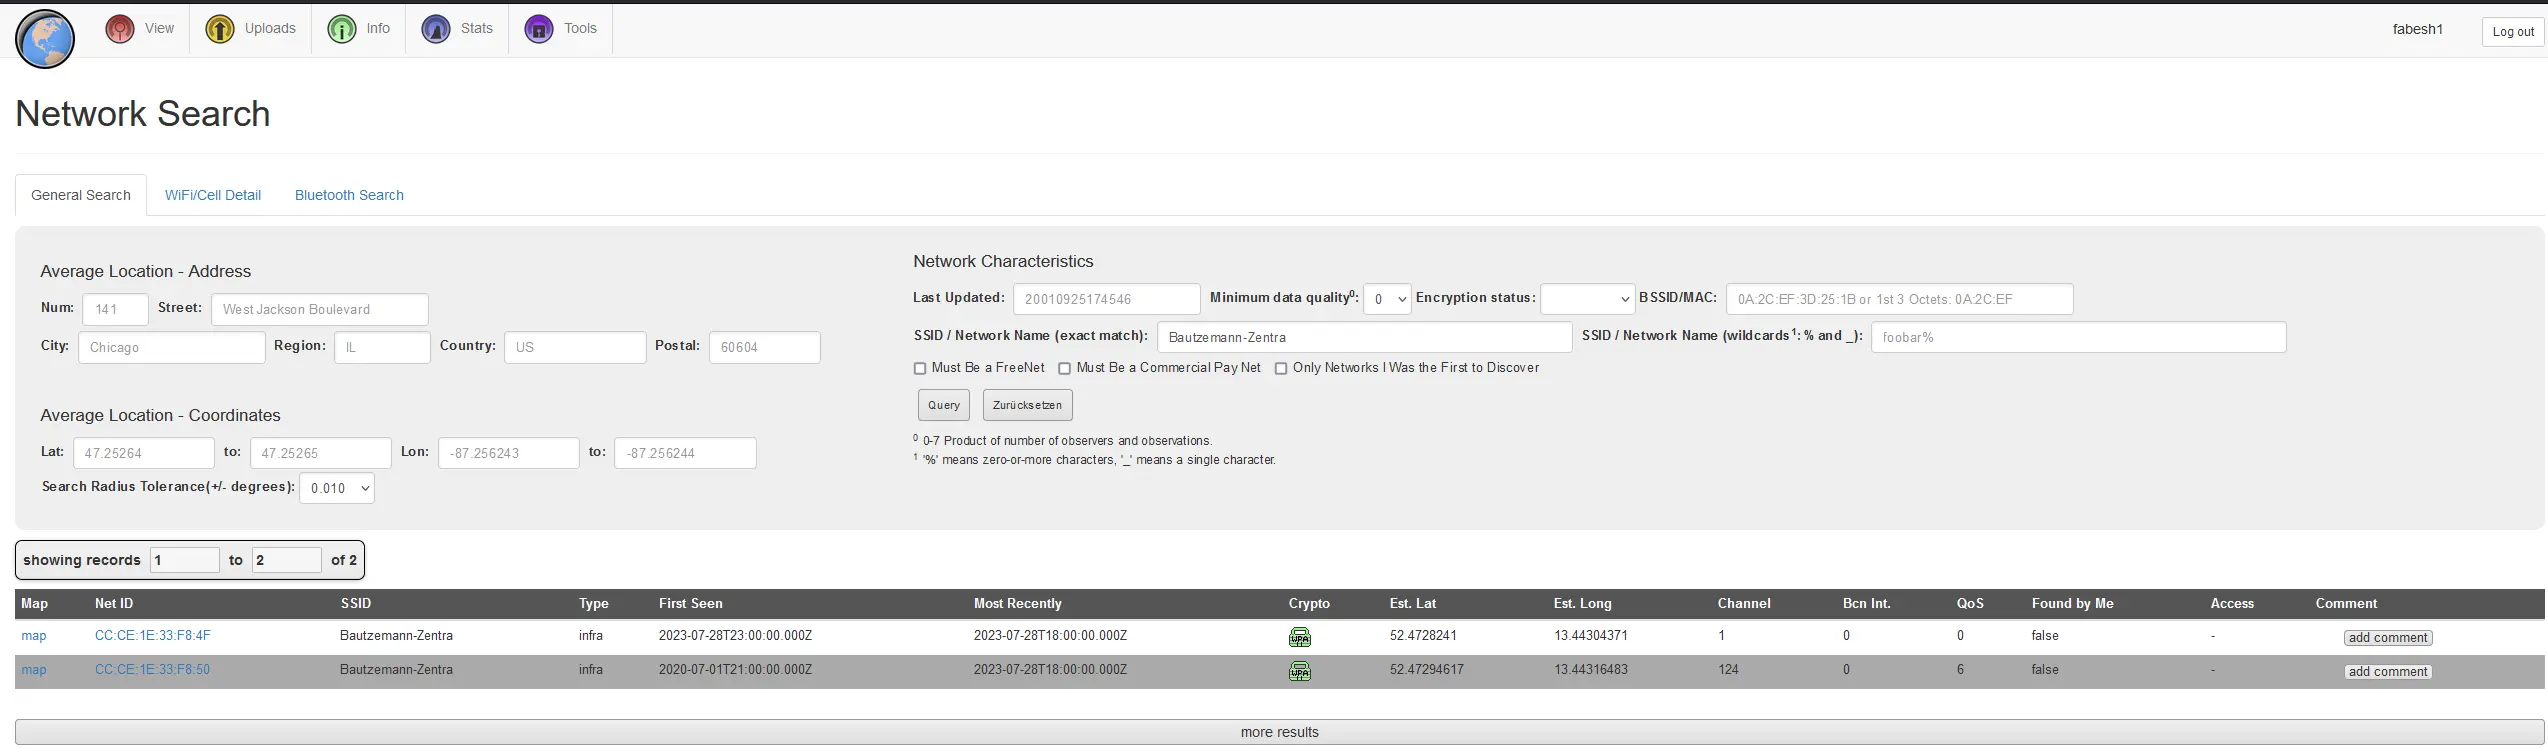This screenshot has height=748, width=2548.
Task: Expand the Encryption status dropdown
Action: pos(1587,299)
